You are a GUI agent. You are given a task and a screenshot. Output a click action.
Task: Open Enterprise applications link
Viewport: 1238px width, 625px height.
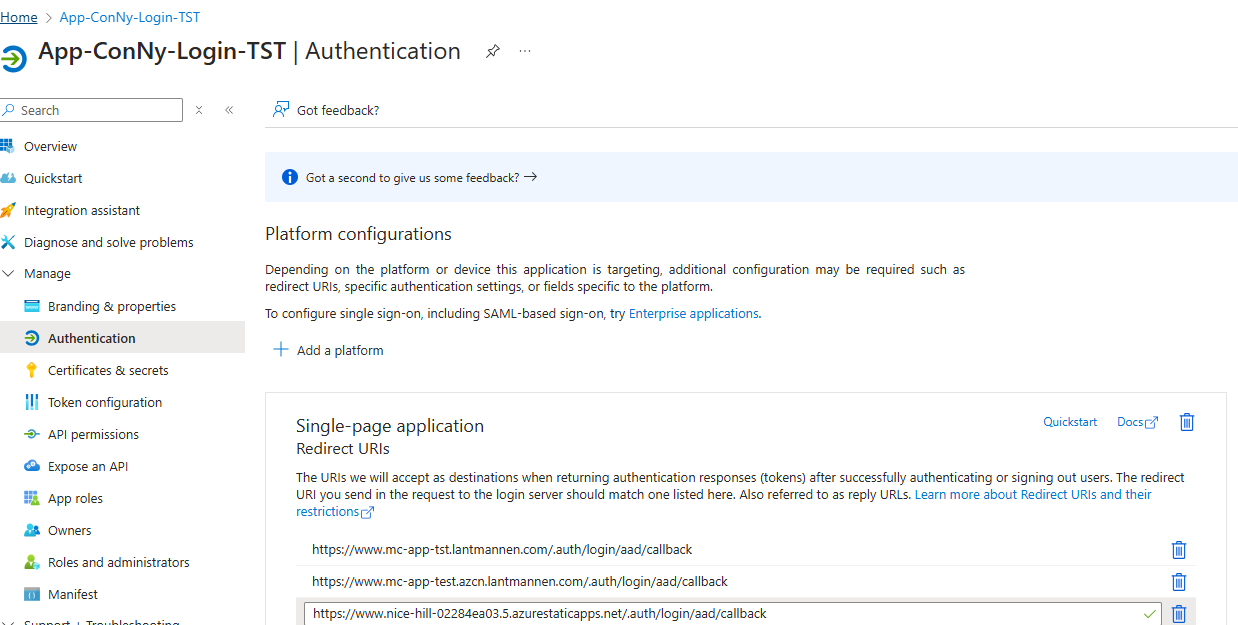click(x=693, y=313)
